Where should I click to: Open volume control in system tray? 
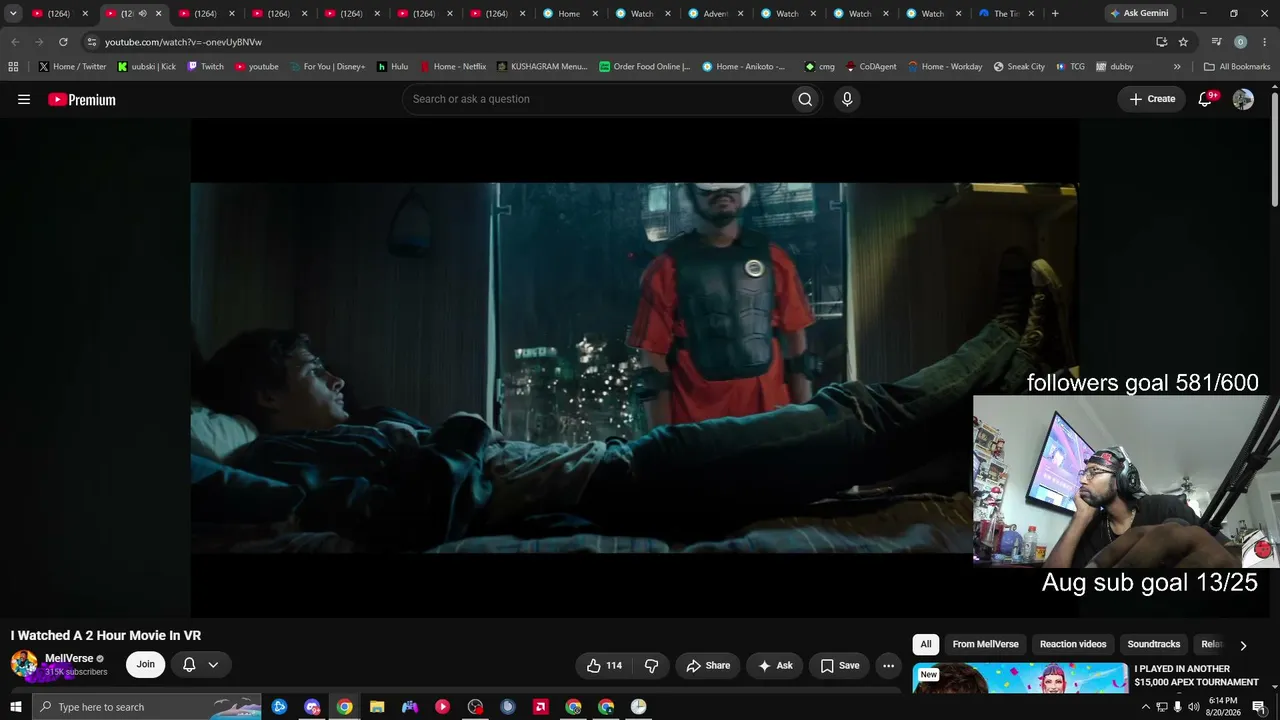(1193, 707)
